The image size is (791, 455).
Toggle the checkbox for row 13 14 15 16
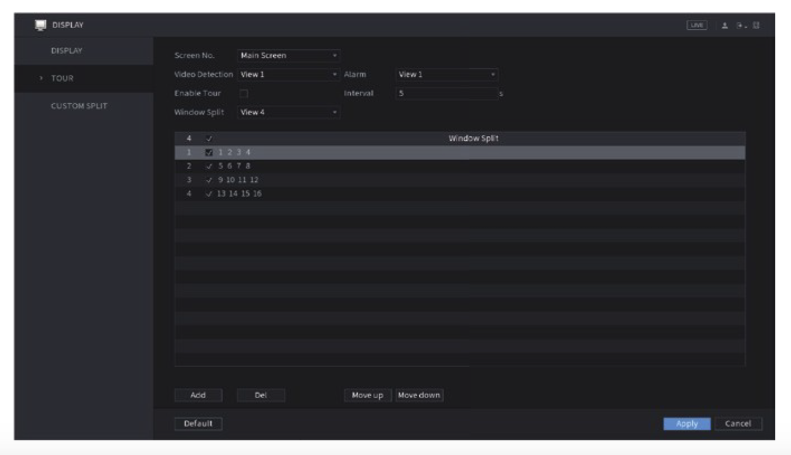click(x=209, y=193)
